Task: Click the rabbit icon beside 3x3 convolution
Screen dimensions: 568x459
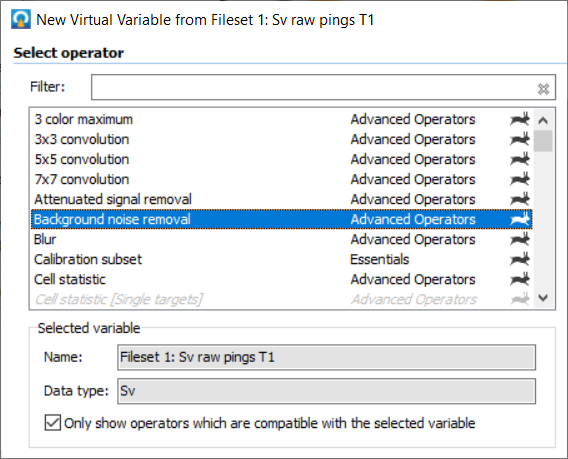Action: pyautogui.click(x=520, y=139)
